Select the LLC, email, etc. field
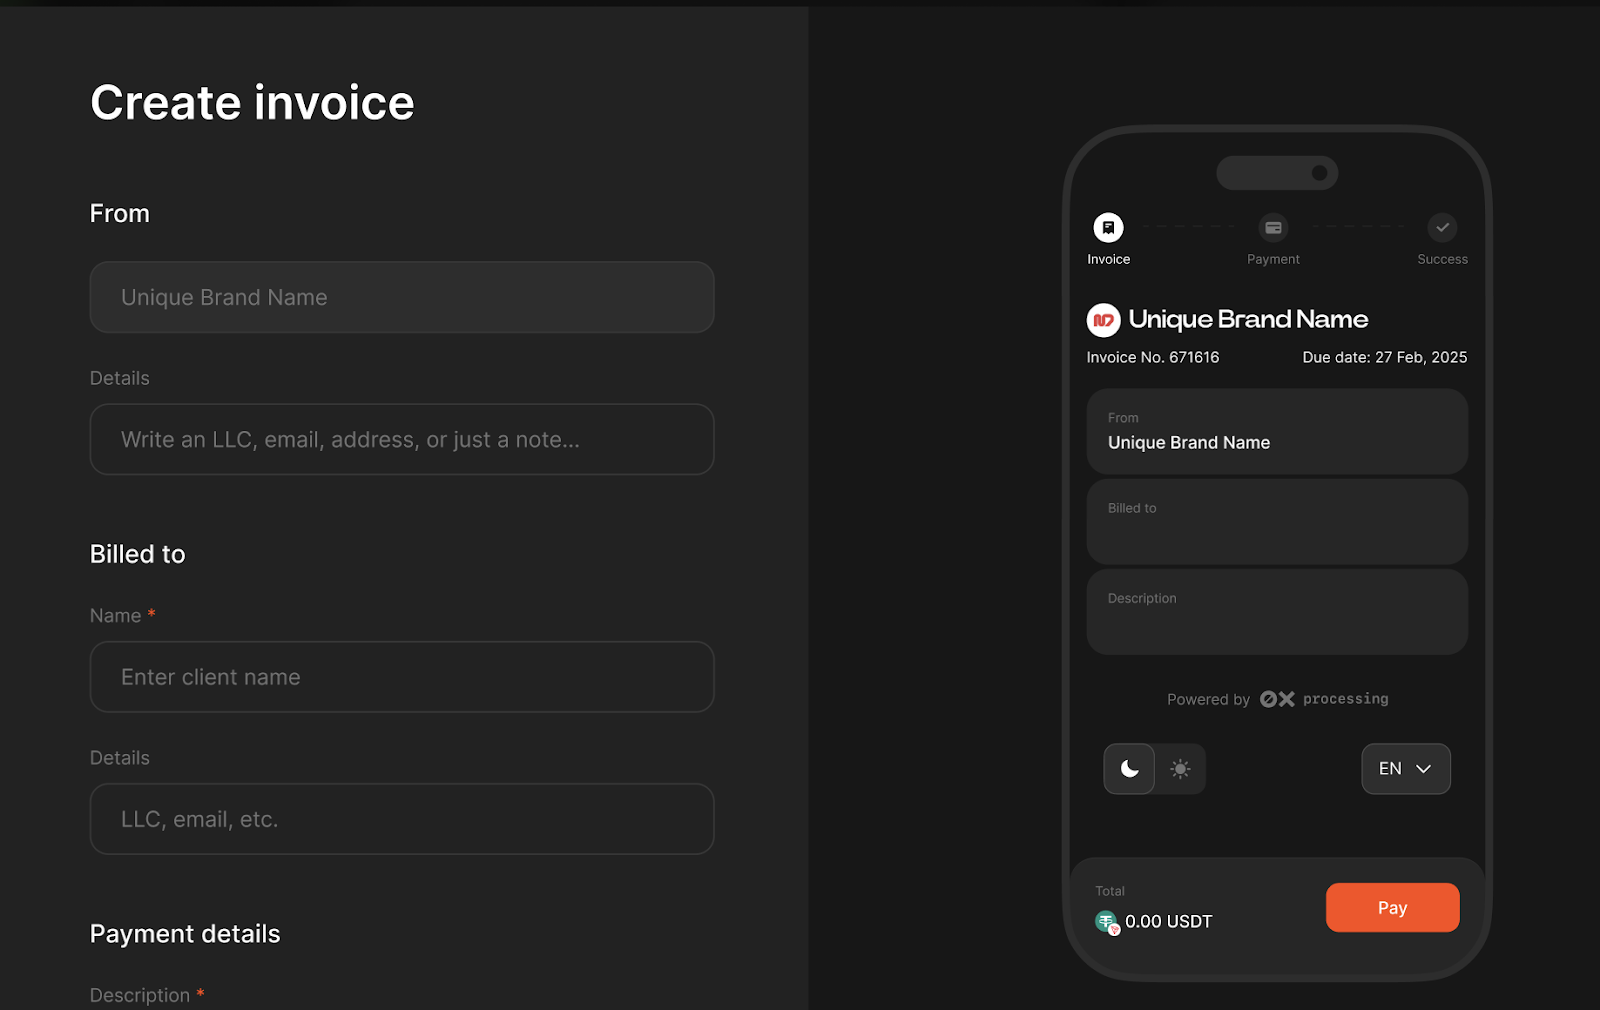This screenshot has height=1010, width=1600. click(x=402, y=819)
